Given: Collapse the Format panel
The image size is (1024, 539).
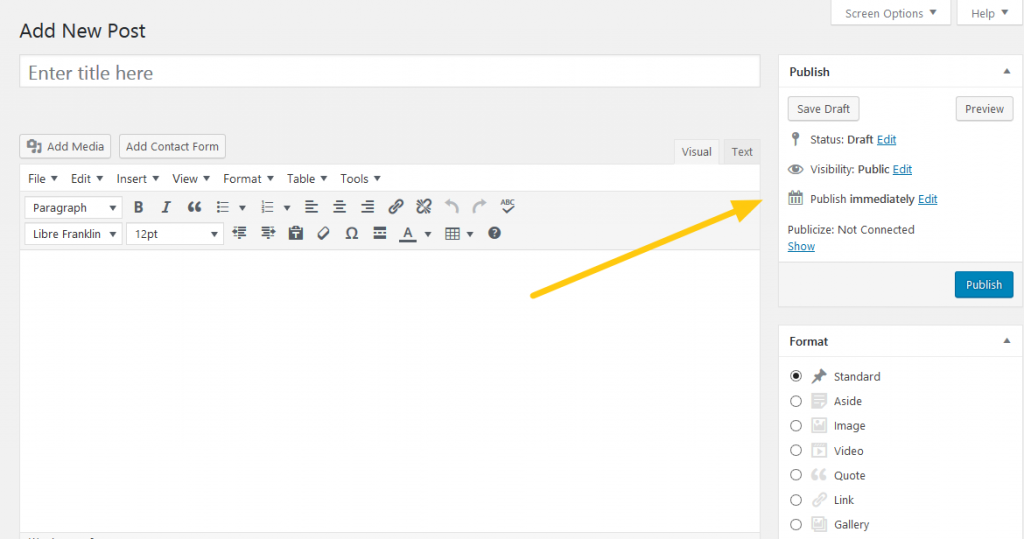Looking at the screenshot, I should (1006, 341).
